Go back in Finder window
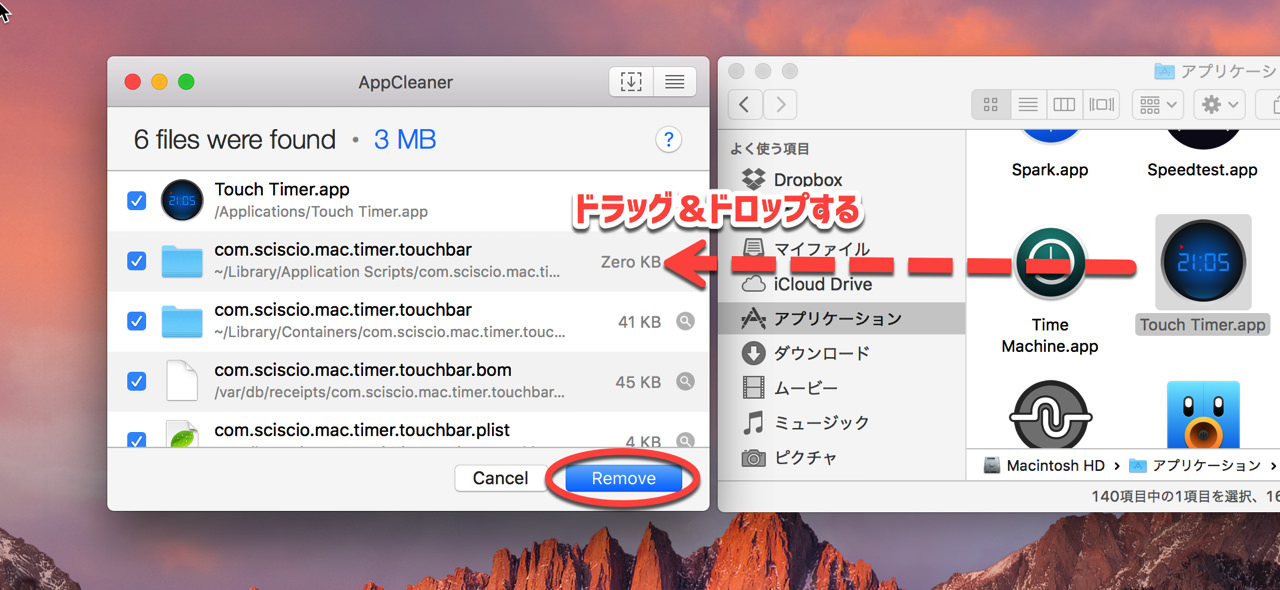Screen dimensions: 1280x590 pos(745,103)
